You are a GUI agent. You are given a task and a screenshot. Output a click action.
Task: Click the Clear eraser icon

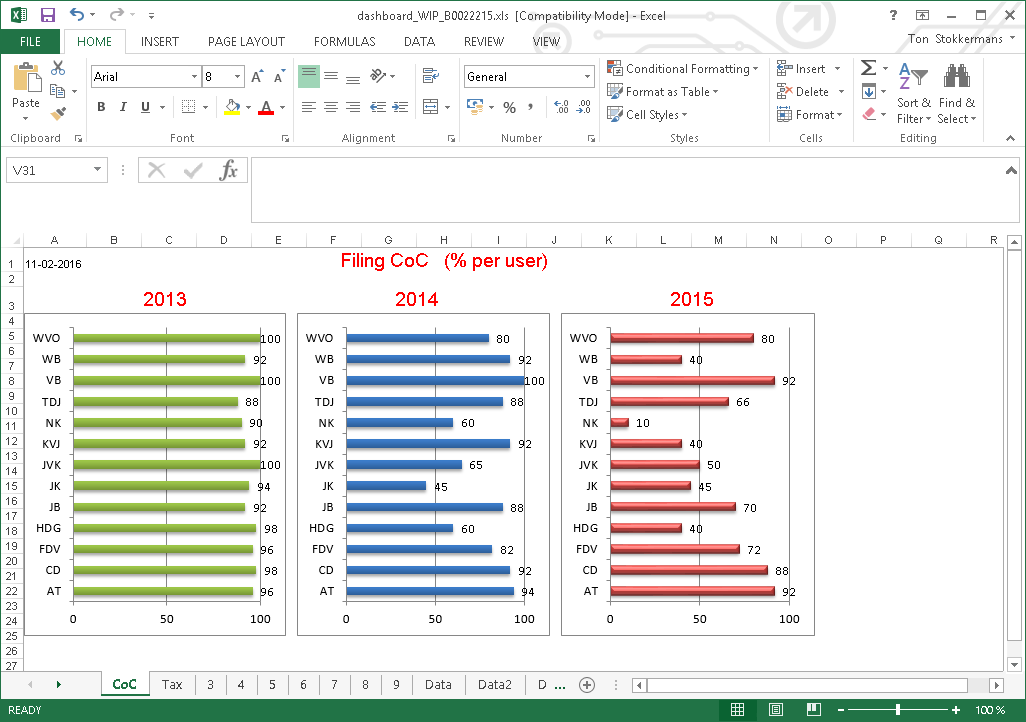coord(869,114)
